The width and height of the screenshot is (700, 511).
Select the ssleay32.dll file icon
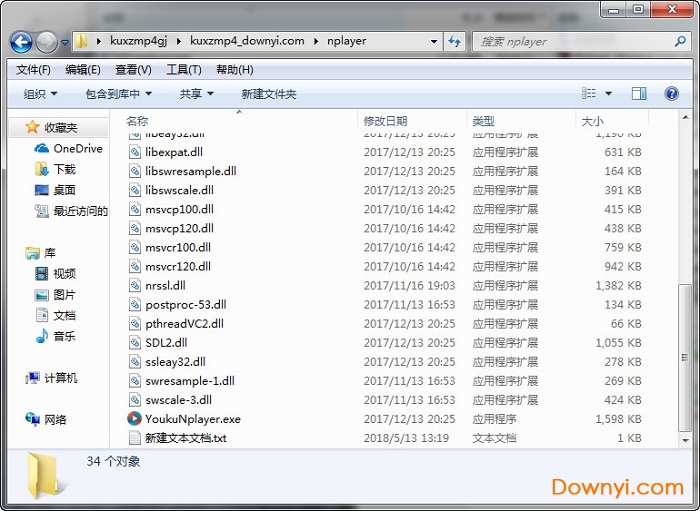click(x=135, y=361)
